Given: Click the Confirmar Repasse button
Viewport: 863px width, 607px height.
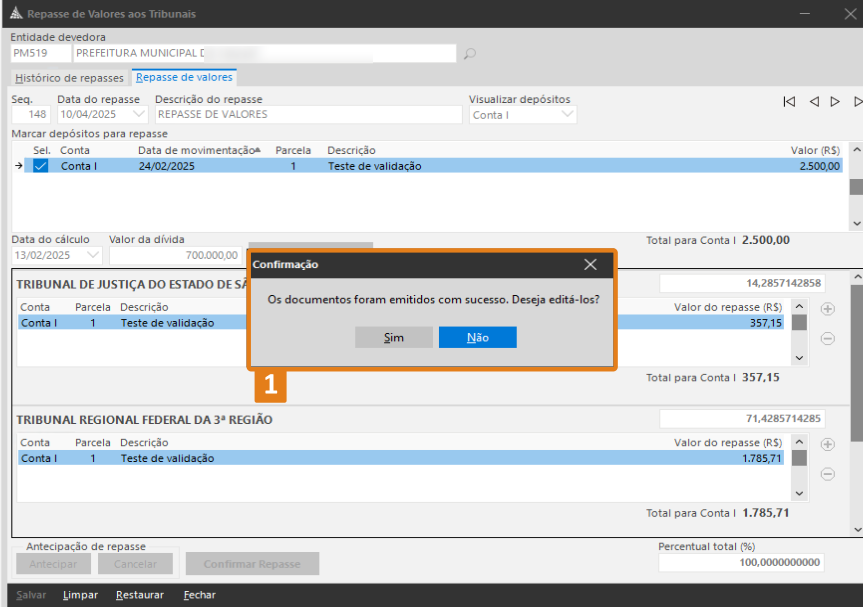Looking at the screenshot, I should pyautogui.click(x=252, y=564).
